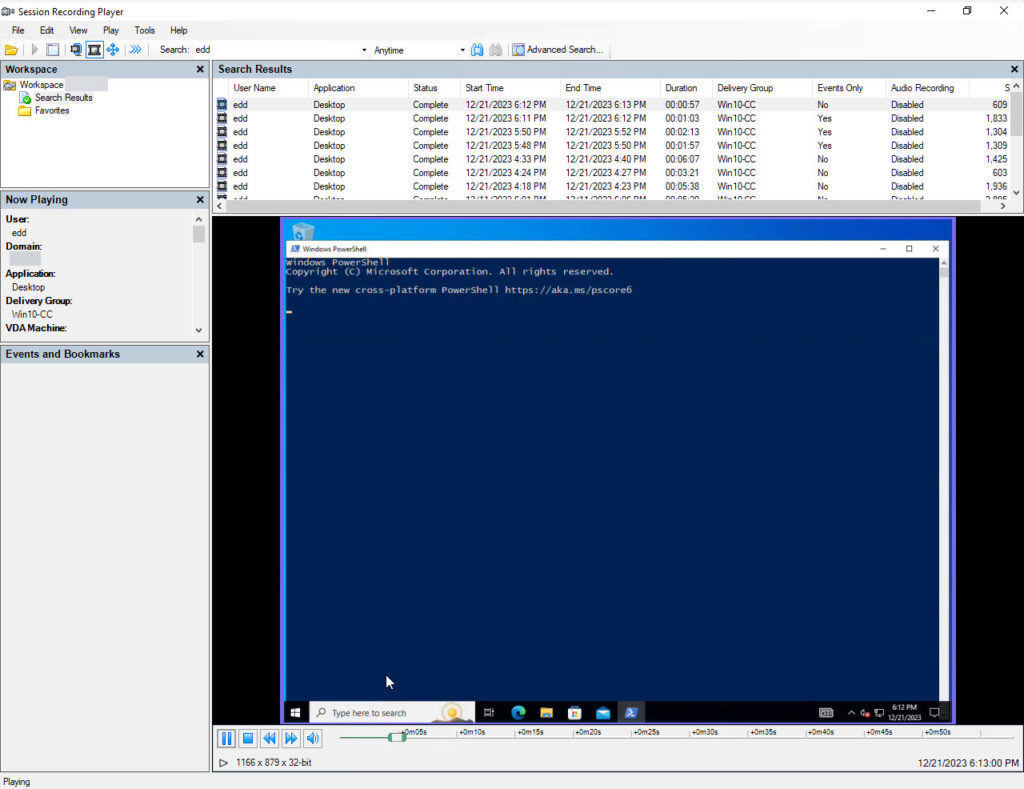Select Search Results in Workspace tree

point(63,97)
